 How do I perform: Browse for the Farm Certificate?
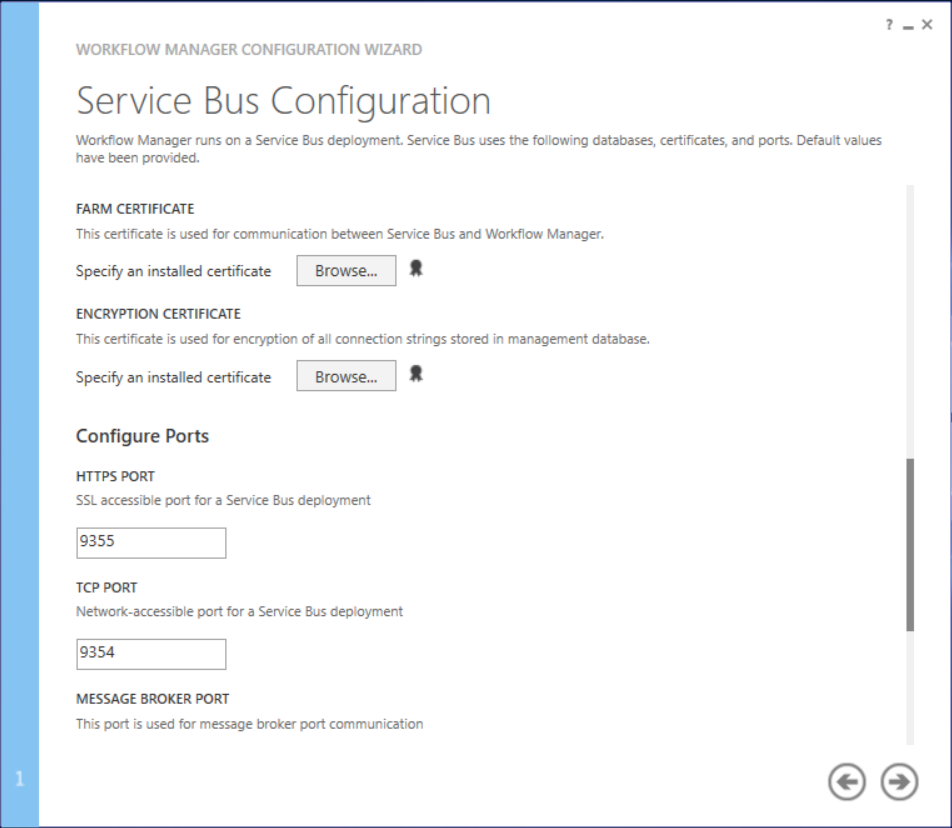tap(346, 271)
